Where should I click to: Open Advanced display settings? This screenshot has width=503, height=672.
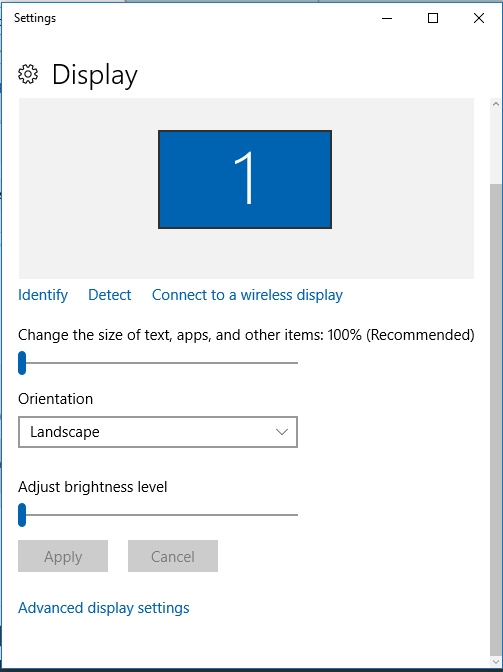point(104,608)
